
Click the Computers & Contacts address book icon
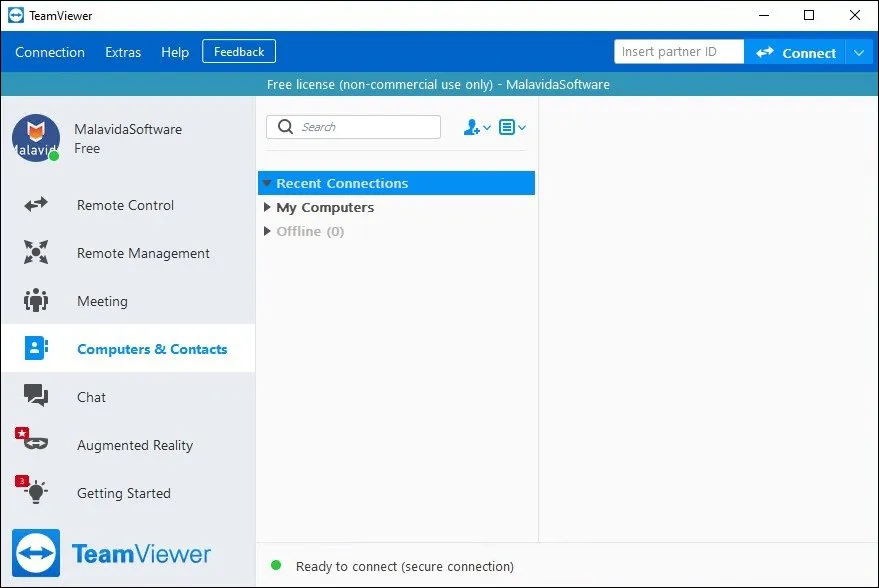pos(36,349)
